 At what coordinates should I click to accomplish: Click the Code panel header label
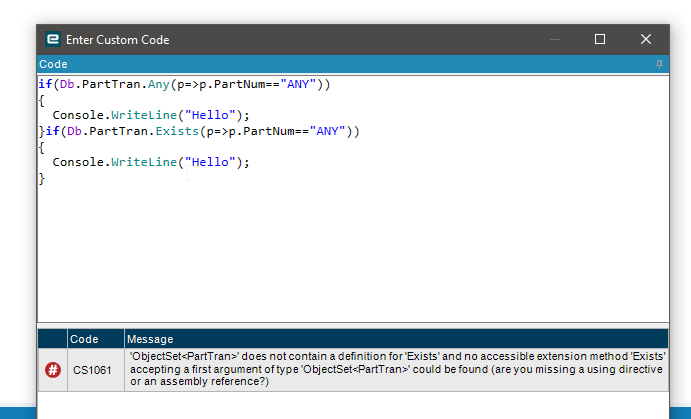click(x=53, y=64)
